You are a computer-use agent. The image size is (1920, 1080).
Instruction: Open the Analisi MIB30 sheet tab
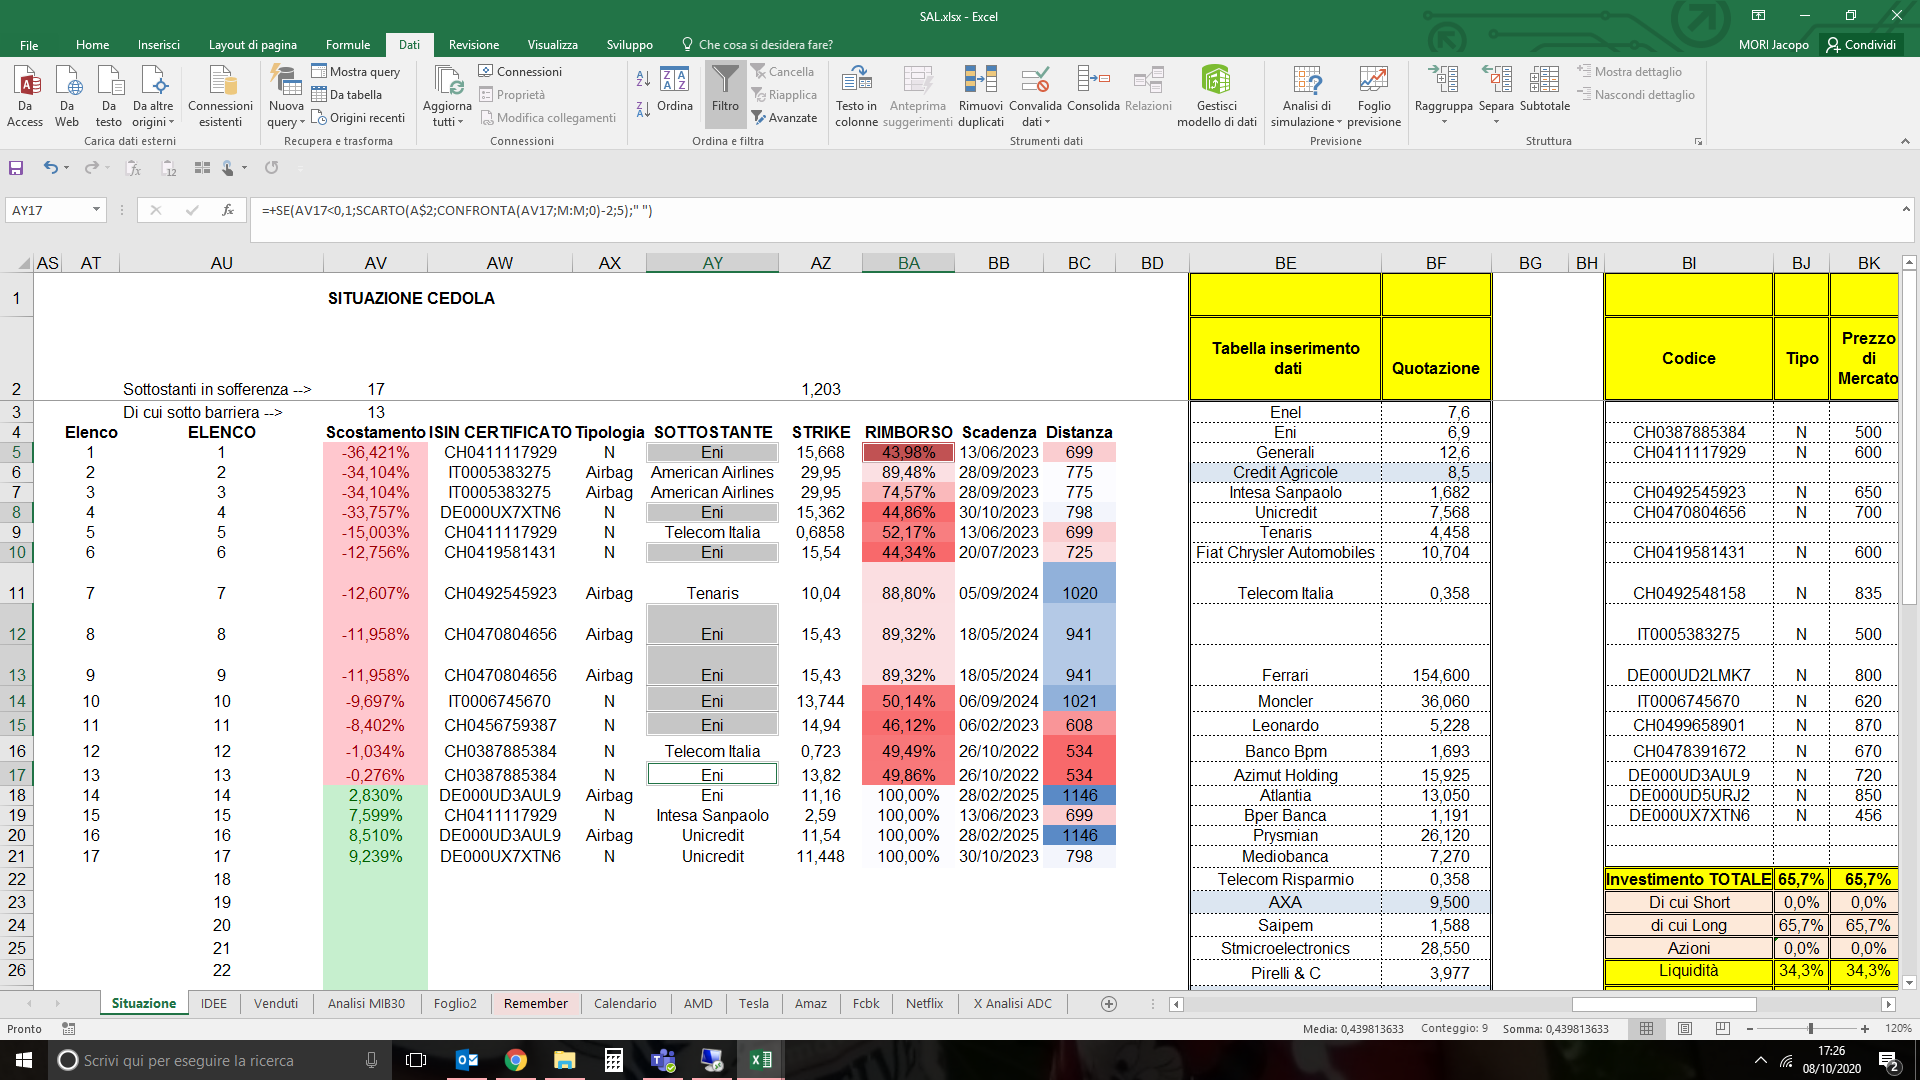point(366,1003)
